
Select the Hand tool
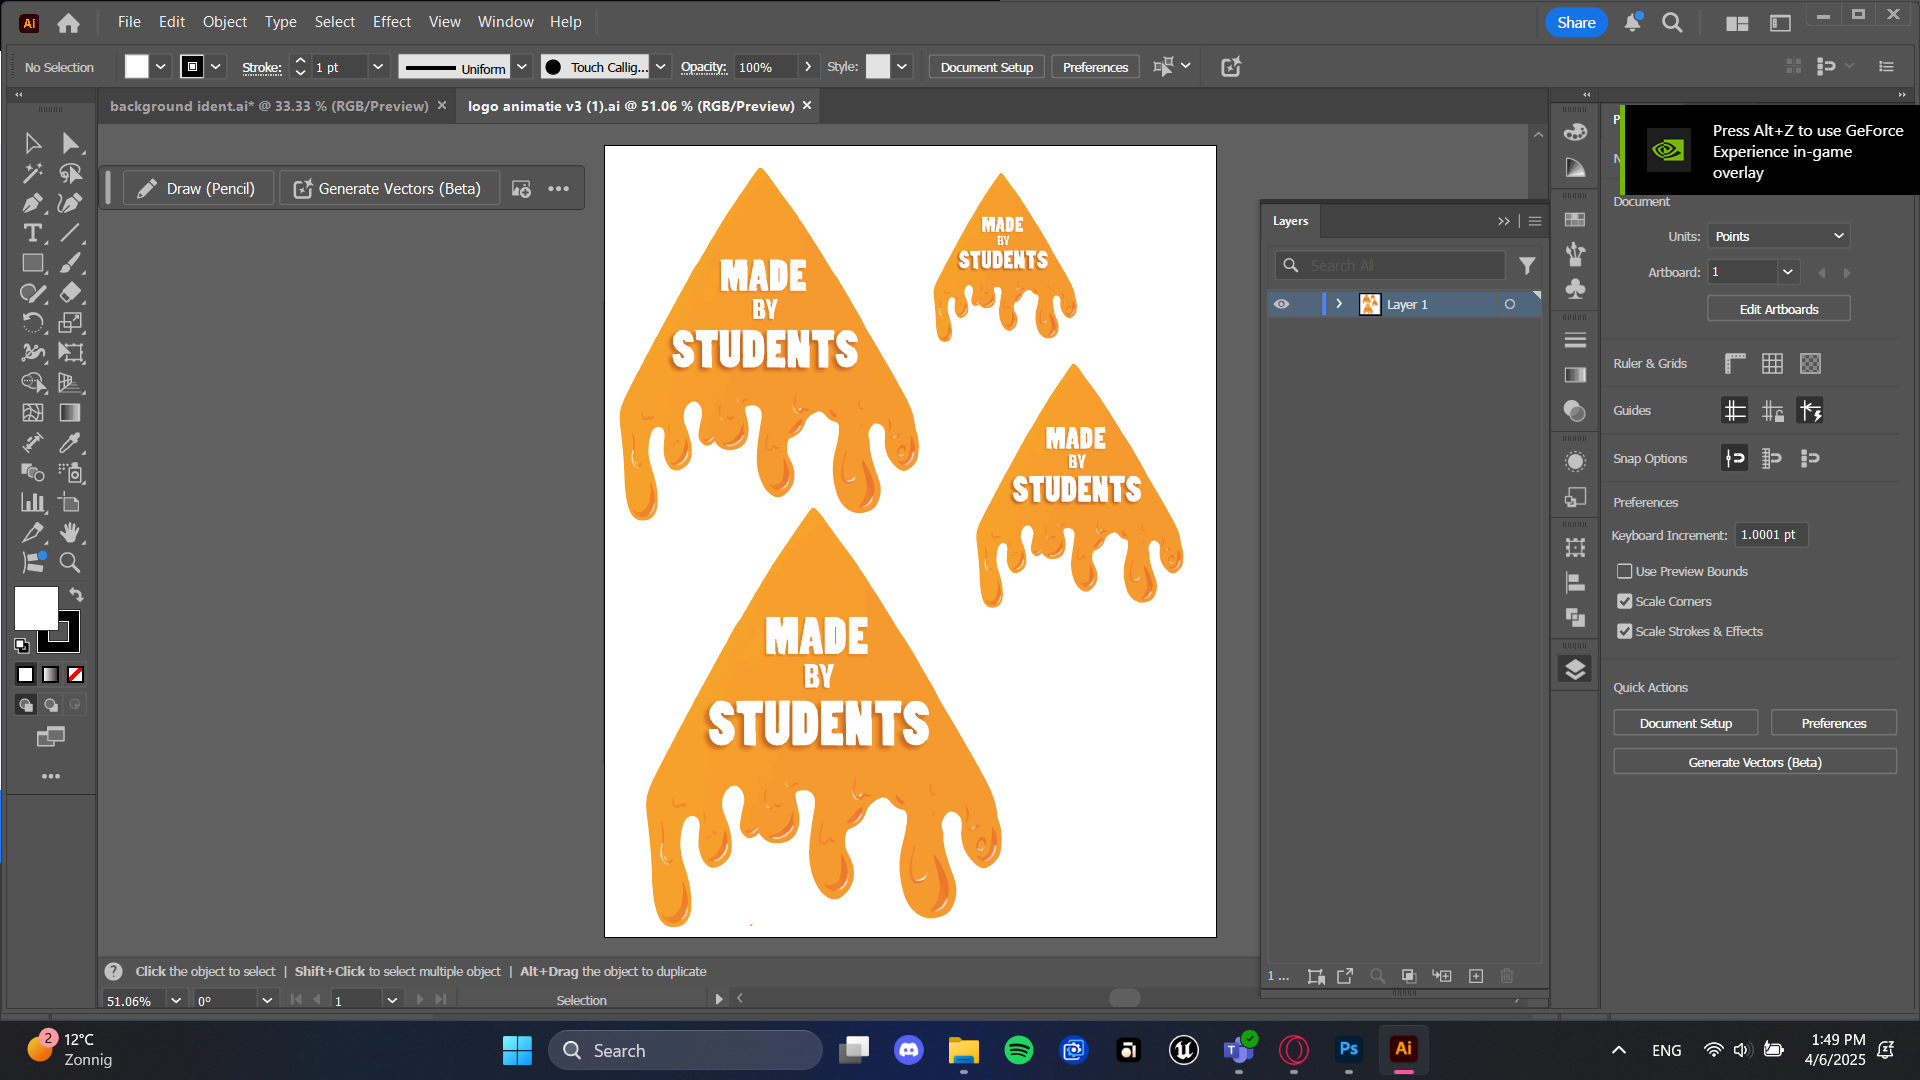(70, 533)
